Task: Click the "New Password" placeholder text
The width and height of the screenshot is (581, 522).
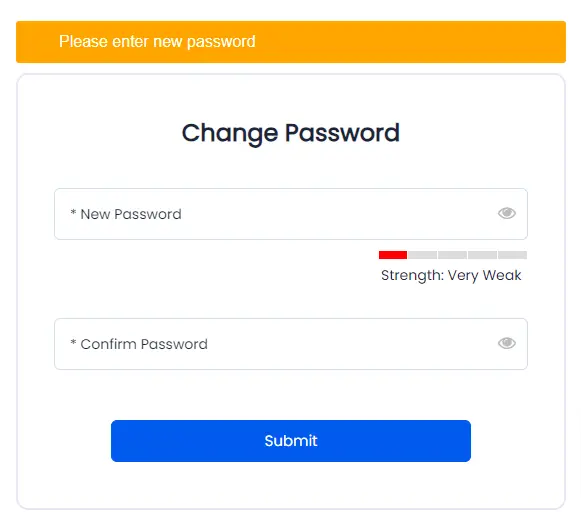Action: [x=131, y=214]
